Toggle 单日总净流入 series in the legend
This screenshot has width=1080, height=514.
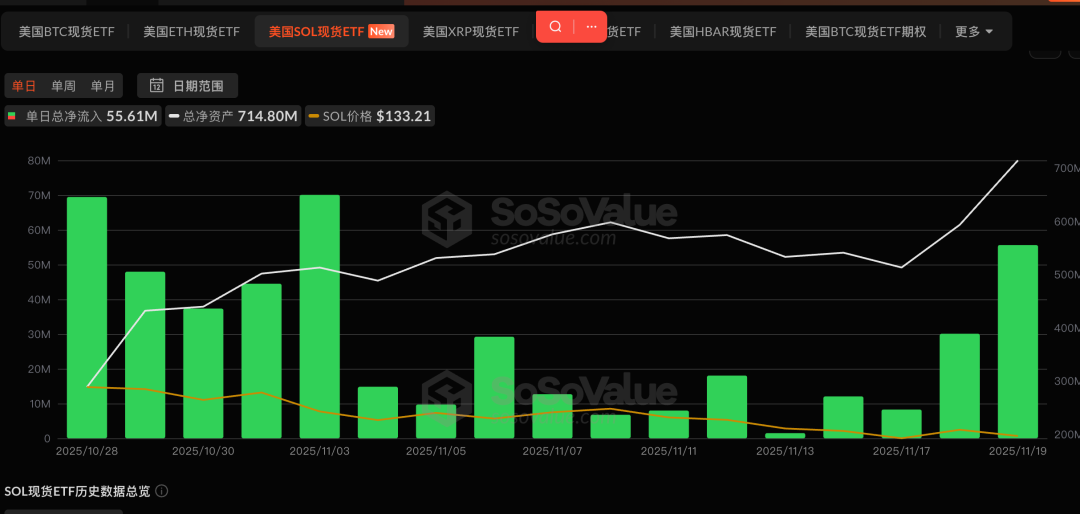82,116
